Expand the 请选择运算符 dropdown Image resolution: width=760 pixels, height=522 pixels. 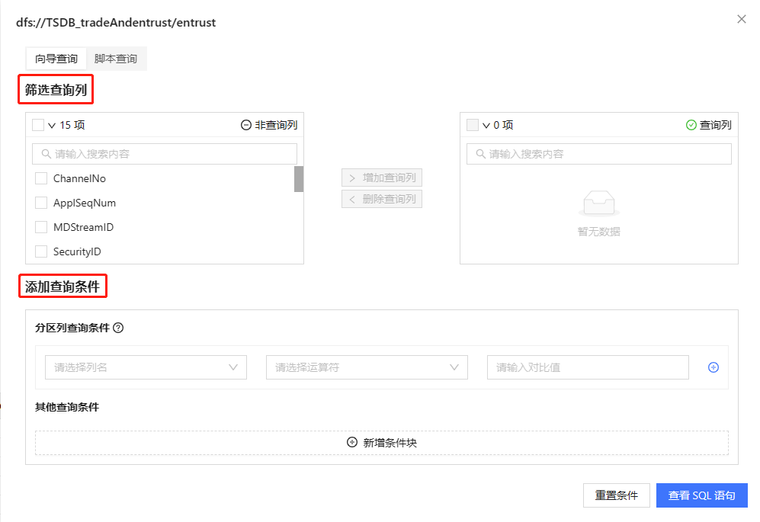(x=366, y=368)
